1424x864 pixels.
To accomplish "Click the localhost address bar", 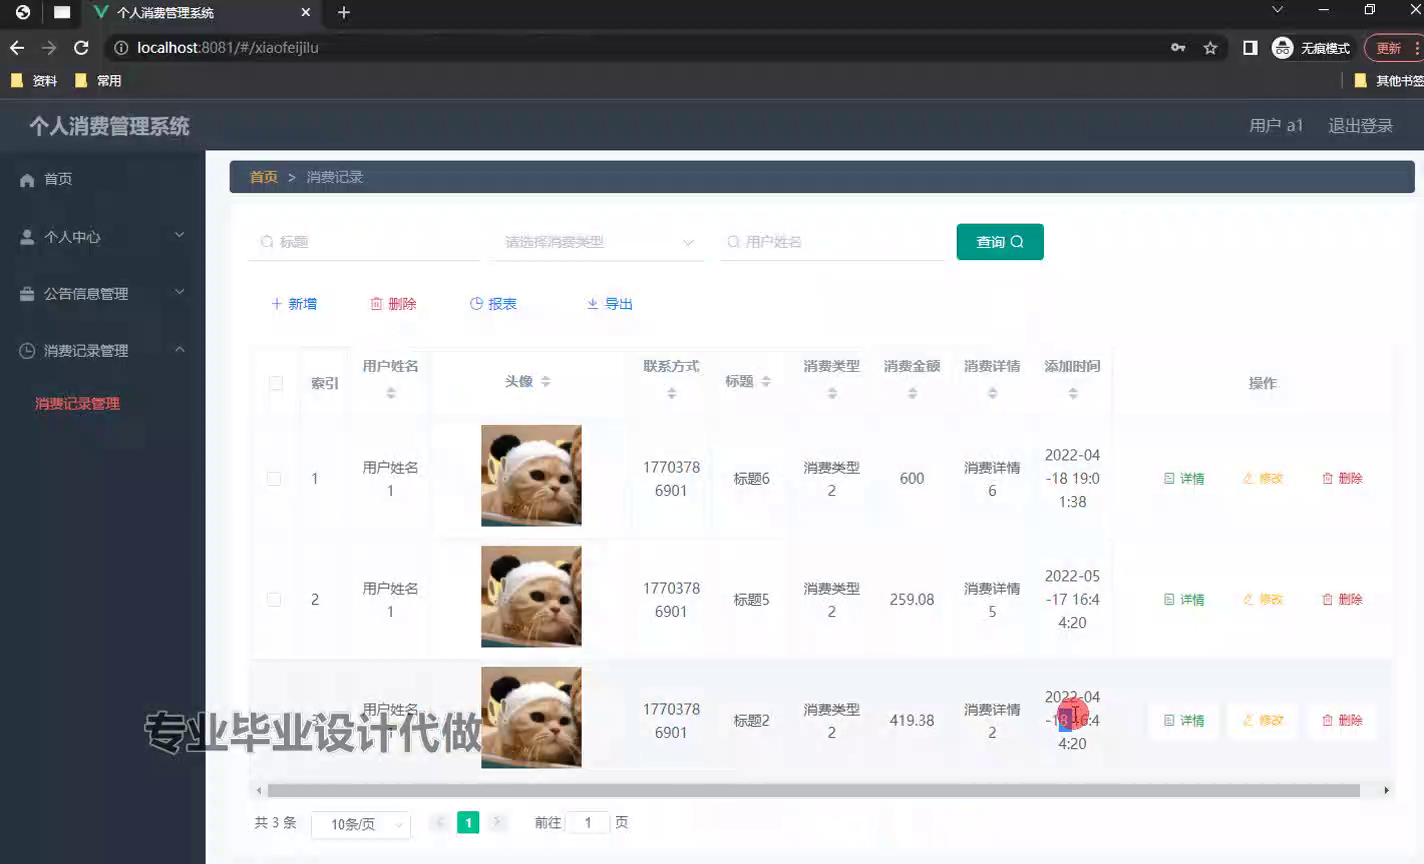I will (640, 48).
